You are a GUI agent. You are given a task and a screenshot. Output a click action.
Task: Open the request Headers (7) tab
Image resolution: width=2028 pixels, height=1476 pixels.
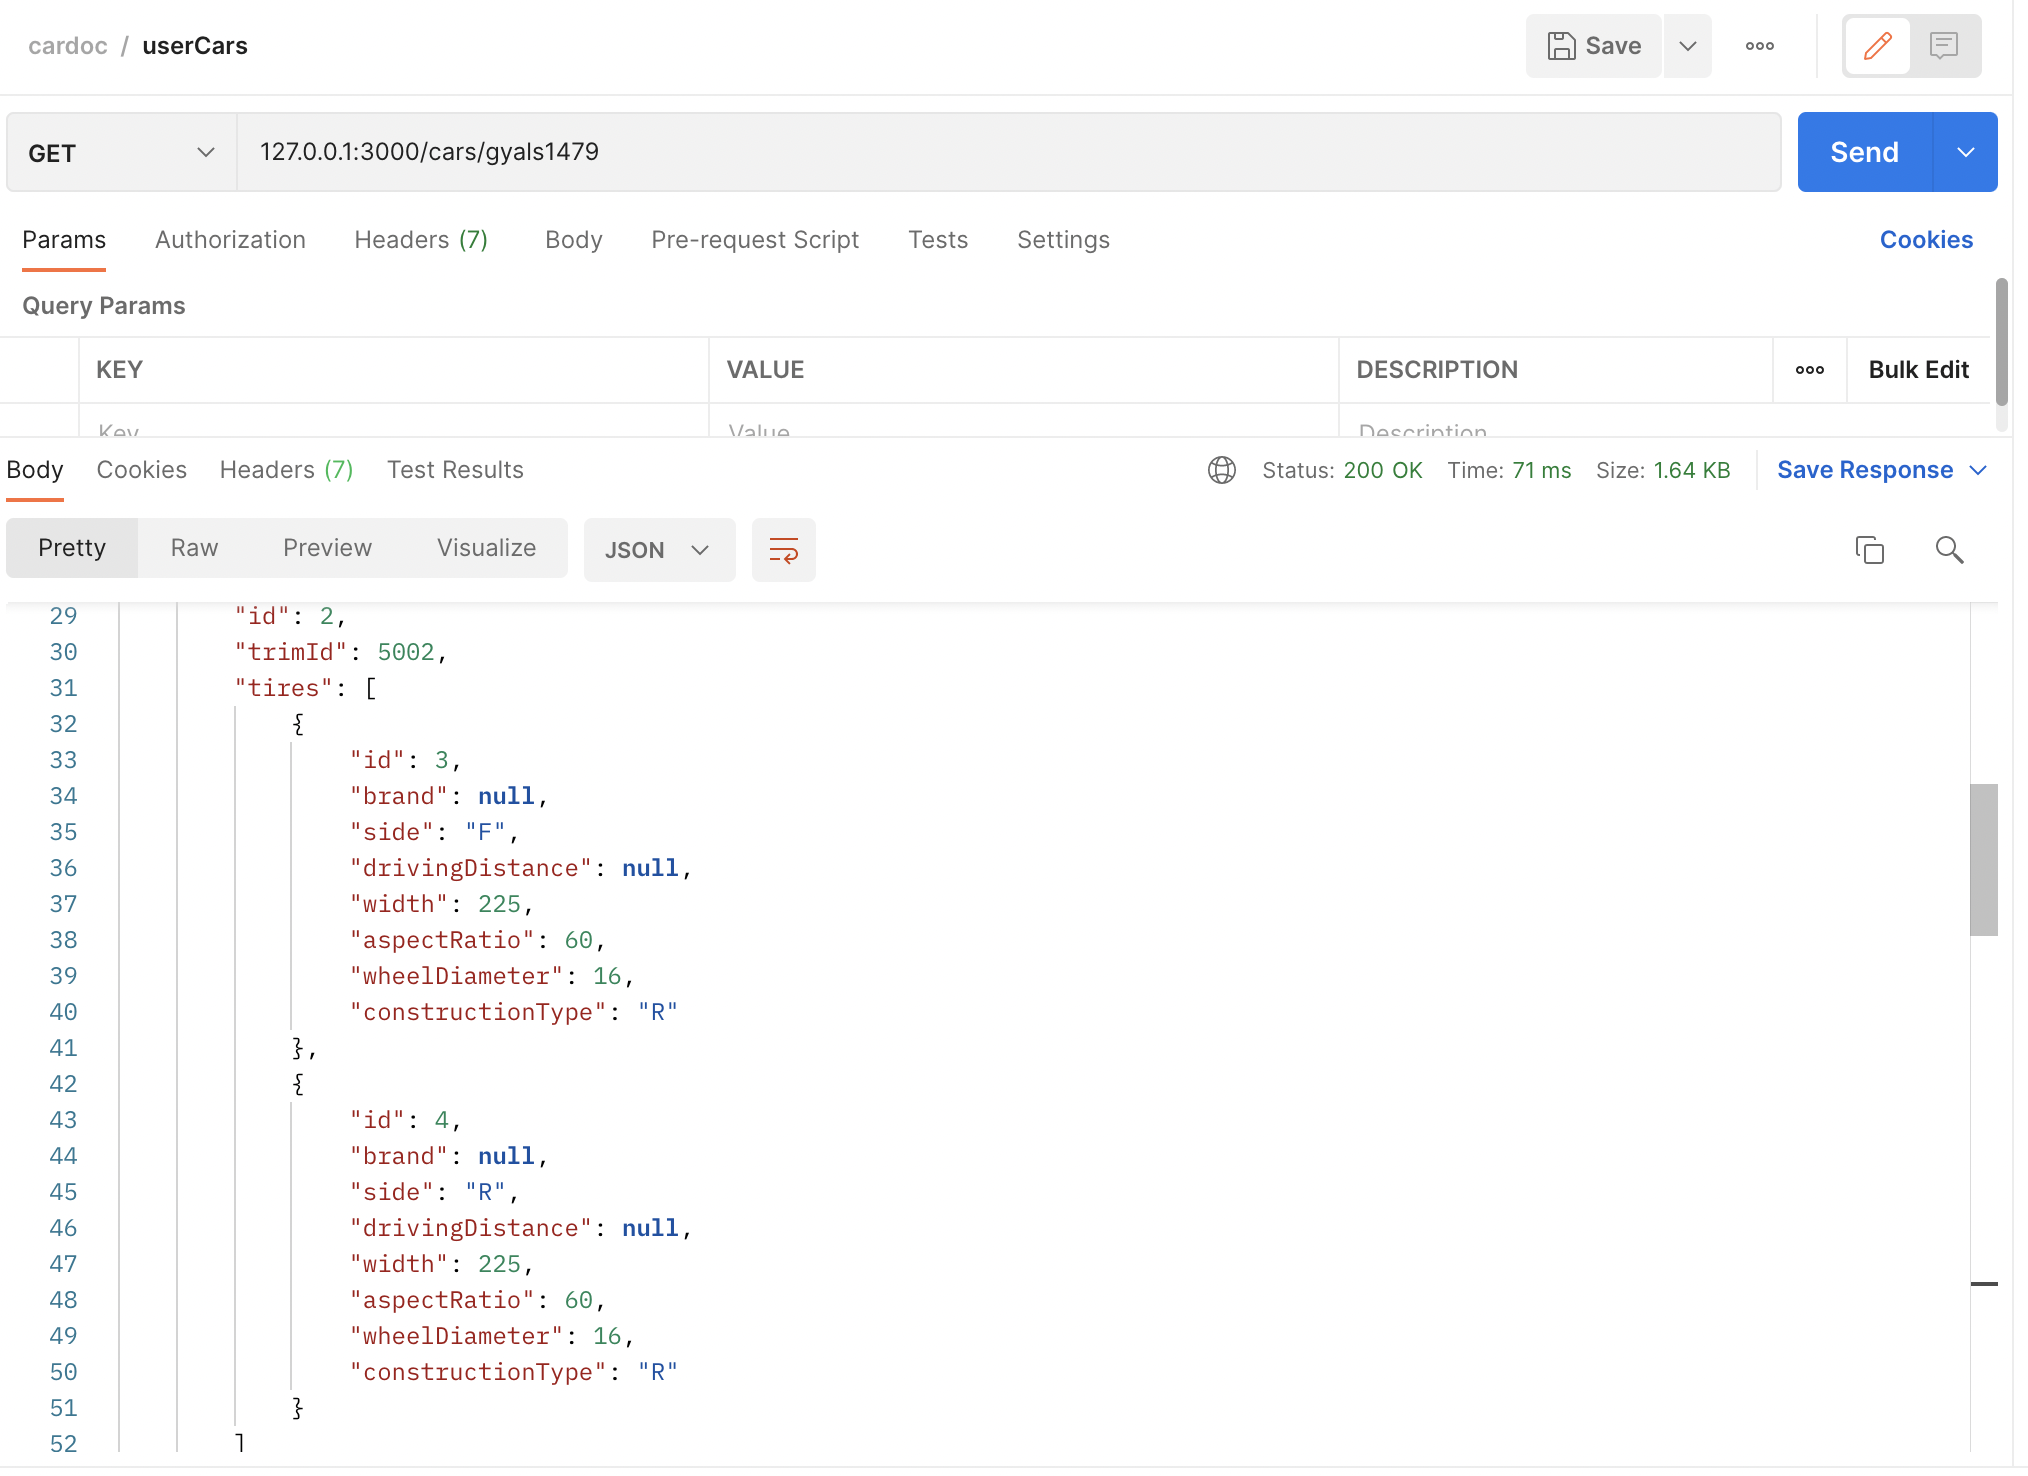(x=421, y=240)
